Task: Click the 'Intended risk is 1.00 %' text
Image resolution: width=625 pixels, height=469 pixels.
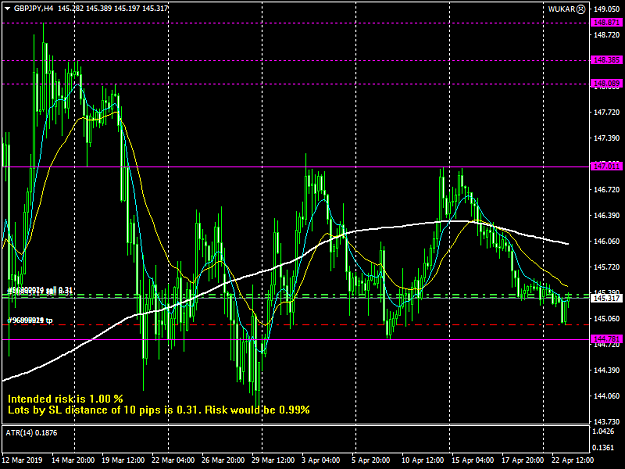Action: tap(65, 399)
